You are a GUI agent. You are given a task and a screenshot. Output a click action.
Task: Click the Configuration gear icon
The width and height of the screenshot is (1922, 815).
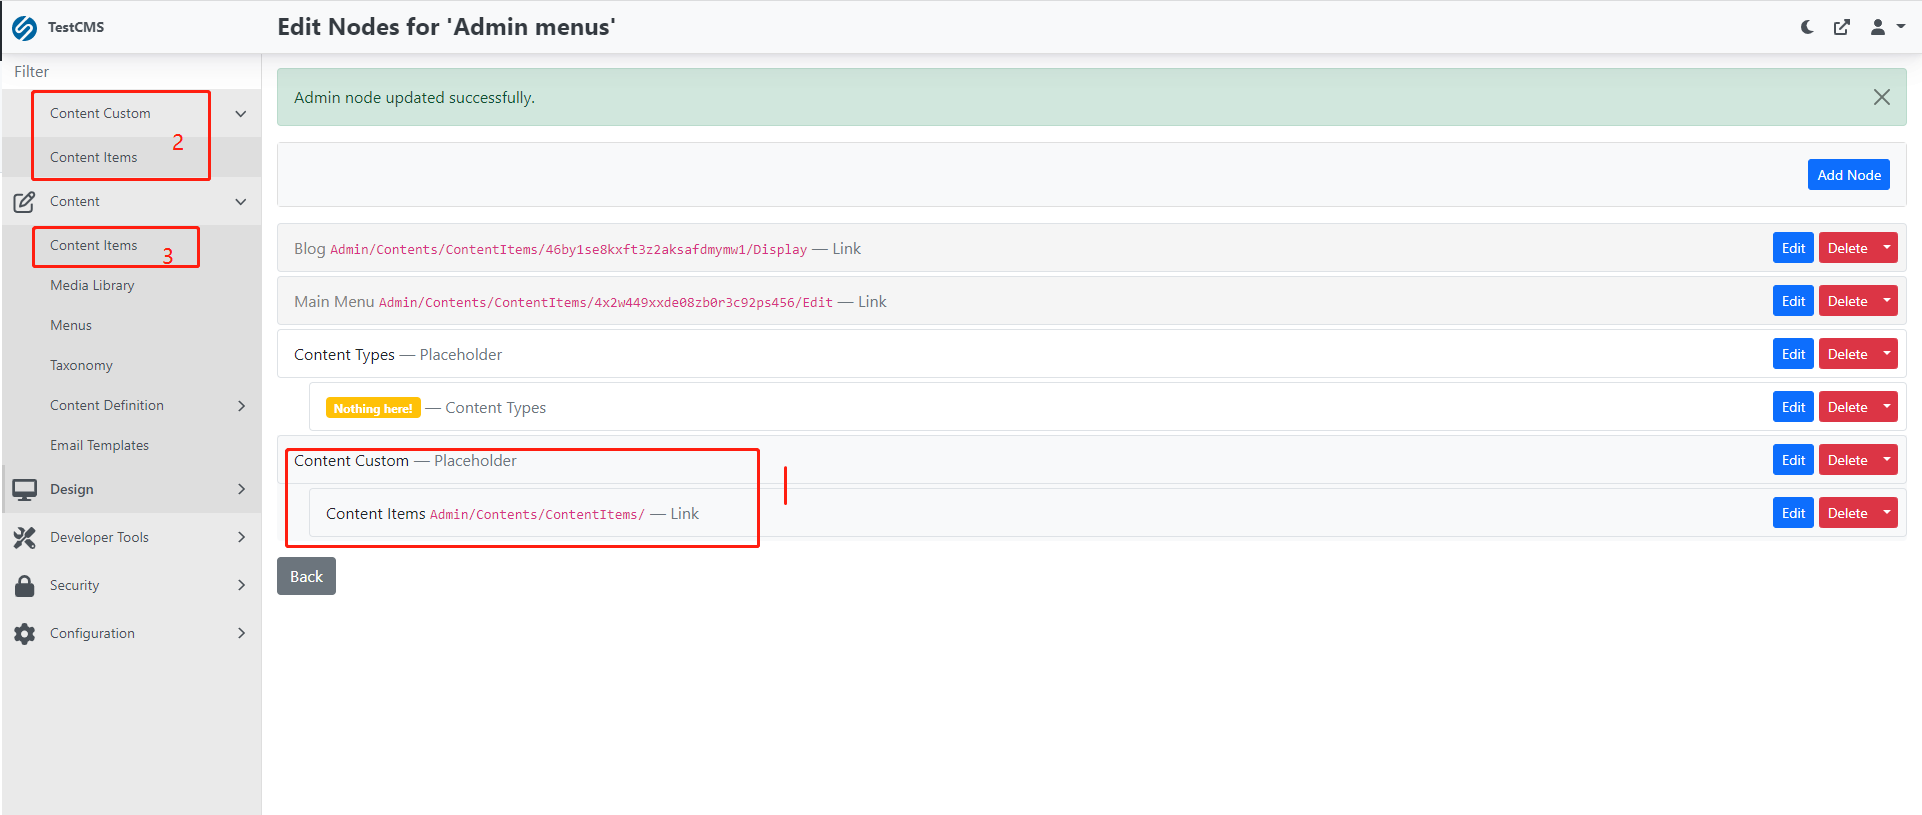pos(25,633)
